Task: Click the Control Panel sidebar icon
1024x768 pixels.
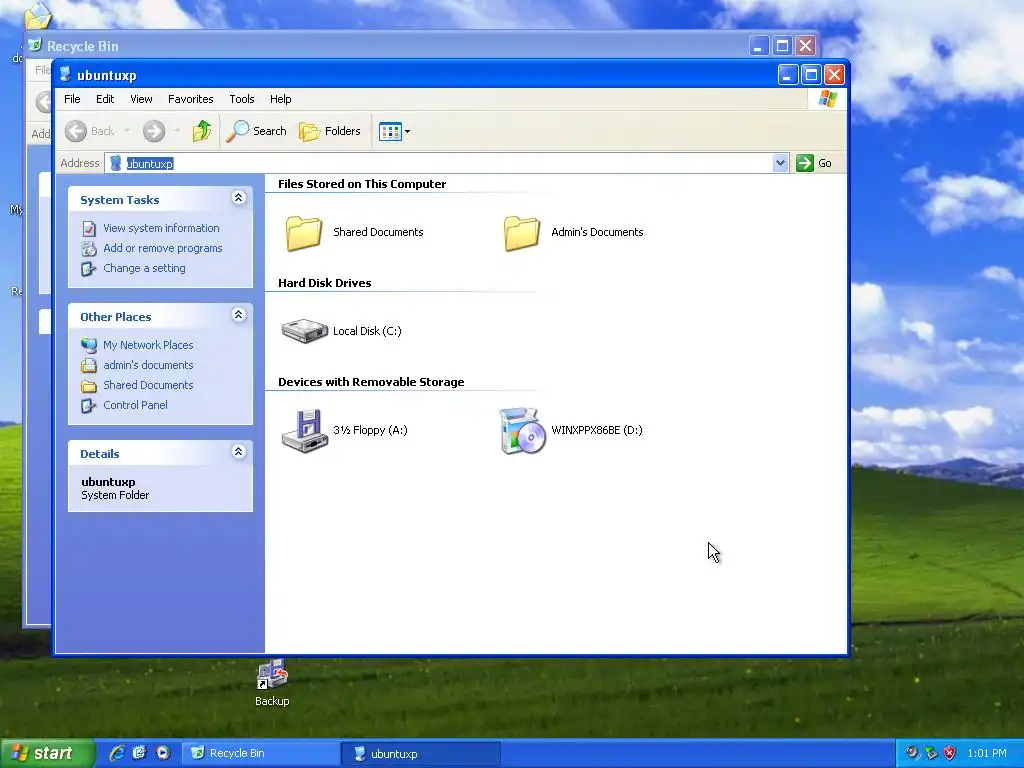Action: point(89,406)
